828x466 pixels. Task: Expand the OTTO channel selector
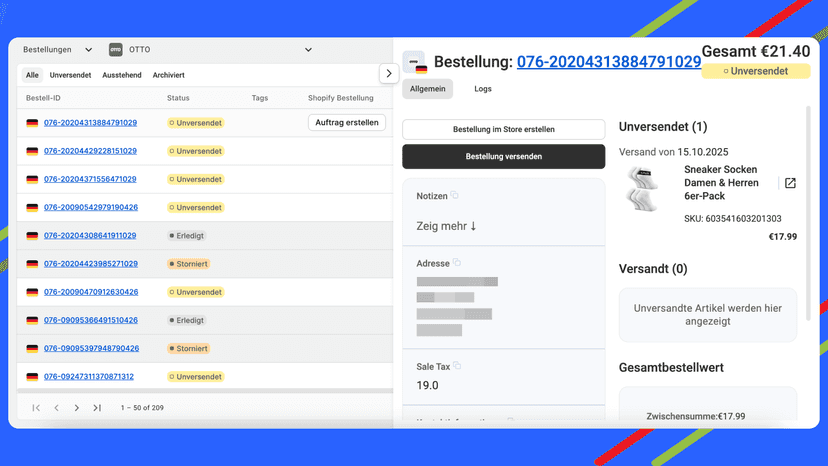click(308, 50)
